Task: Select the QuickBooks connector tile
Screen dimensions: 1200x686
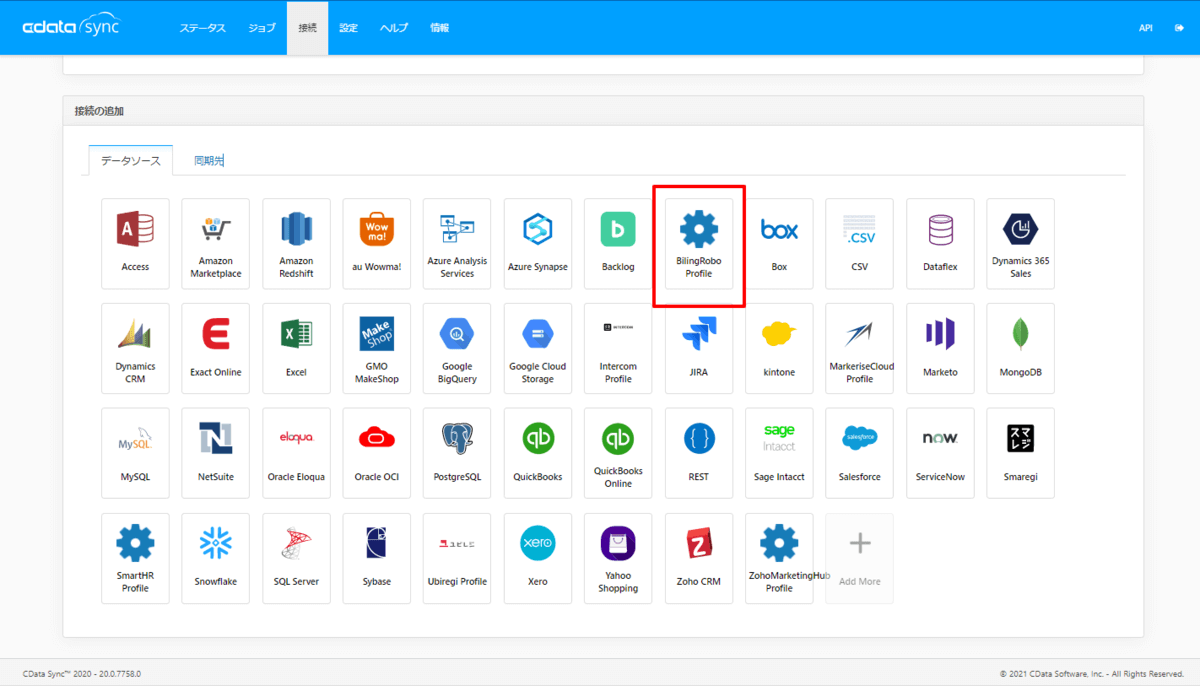Action: coord(538,453)
